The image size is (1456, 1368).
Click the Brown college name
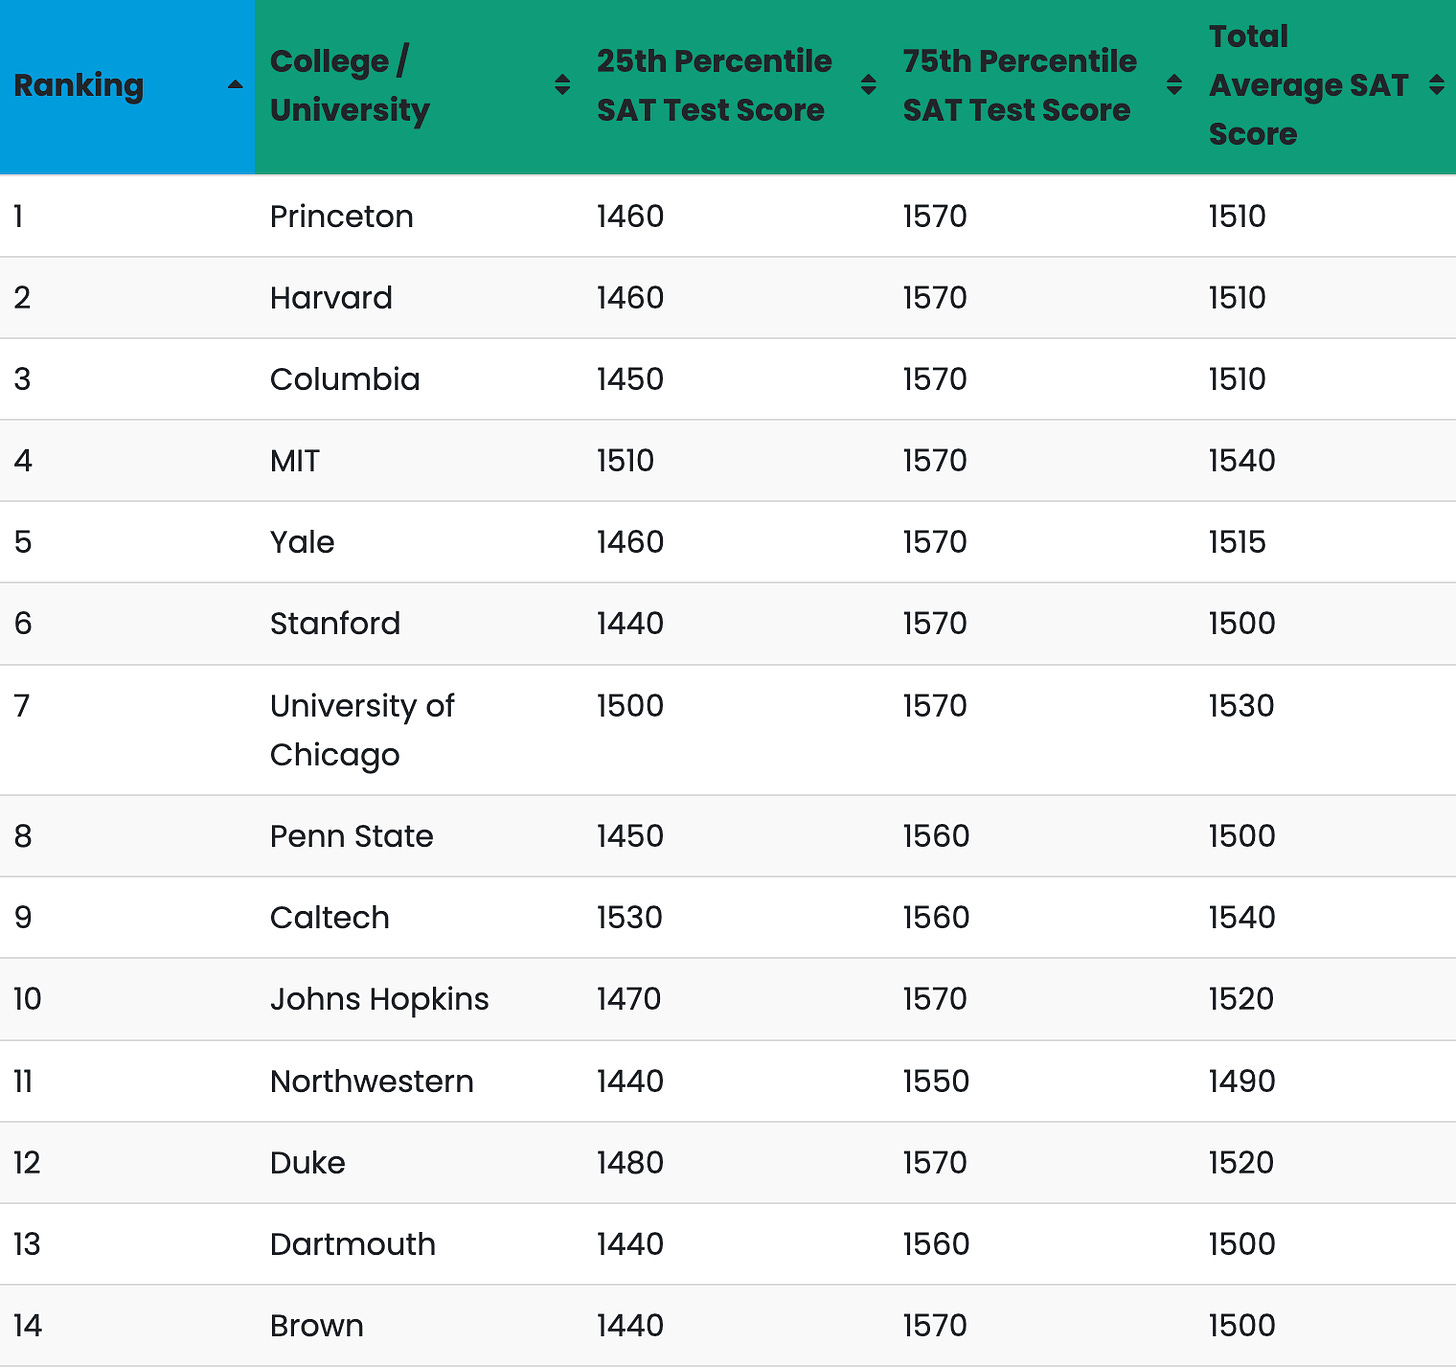317,1326
